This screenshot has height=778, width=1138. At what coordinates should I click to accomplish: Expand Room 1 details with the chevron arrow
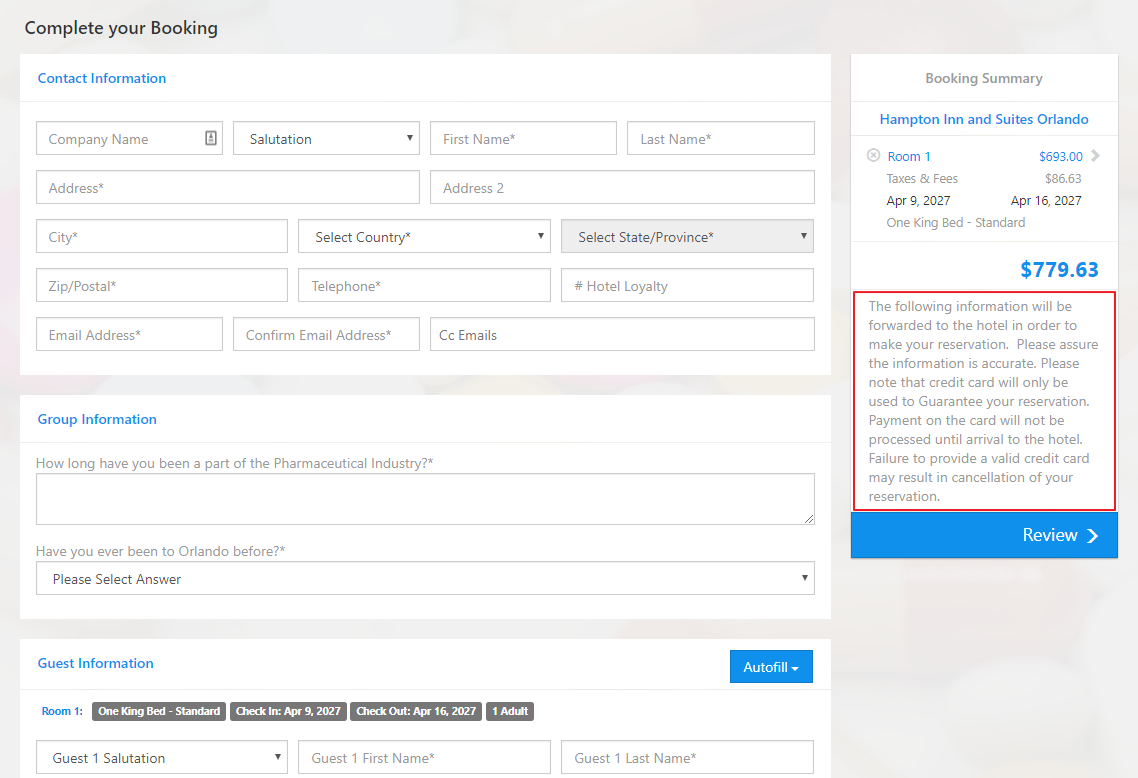click(1095, 155)
